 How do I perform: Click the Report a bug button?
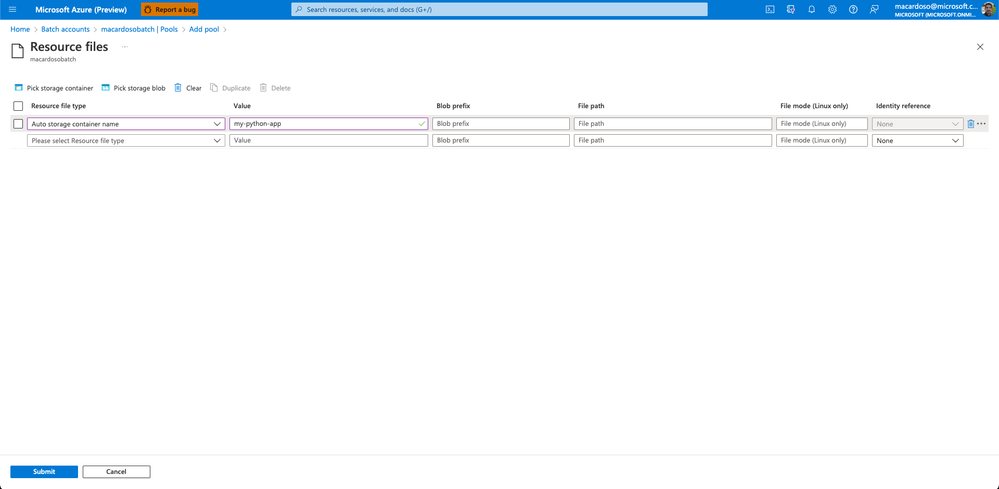(169, 10)
